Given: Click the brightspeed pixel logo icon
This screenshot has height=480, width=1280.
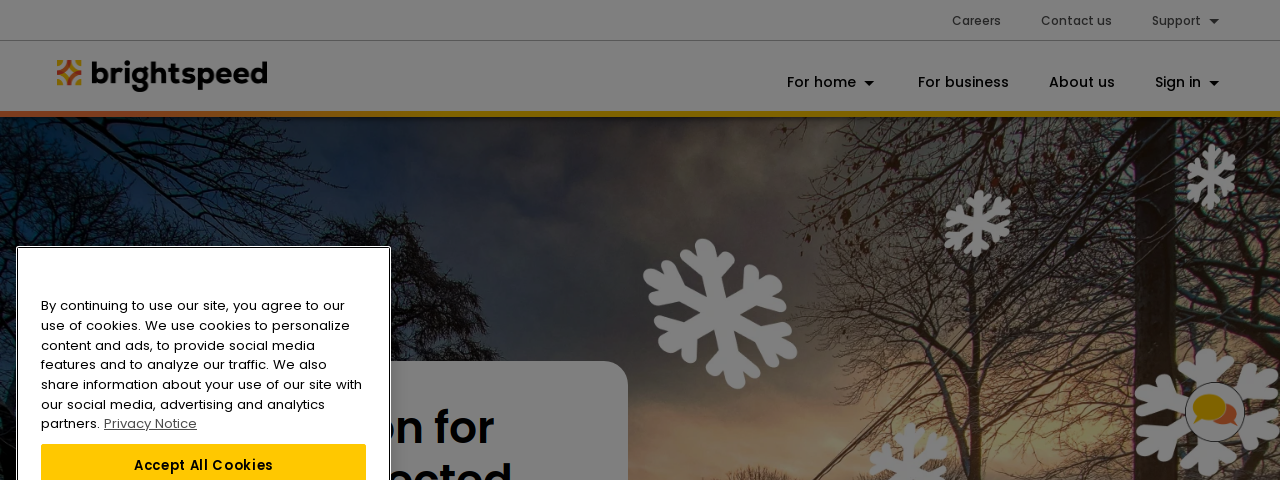Looking at the screenshot, I should pyautogui.click(x=69, y=74).
